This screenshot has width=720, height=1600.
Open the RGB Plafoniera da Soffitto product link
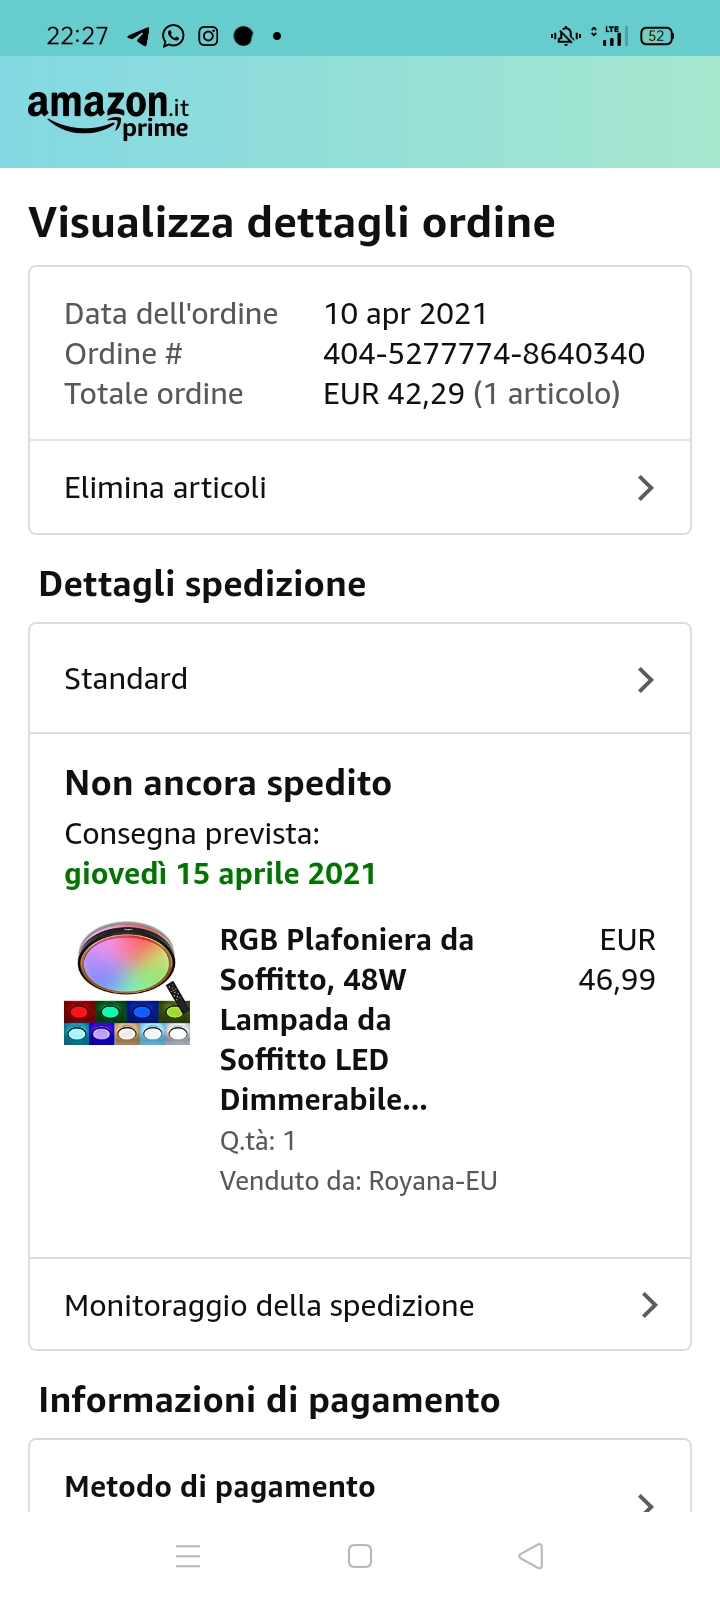pyautogui.click(x=347, y=1019)
